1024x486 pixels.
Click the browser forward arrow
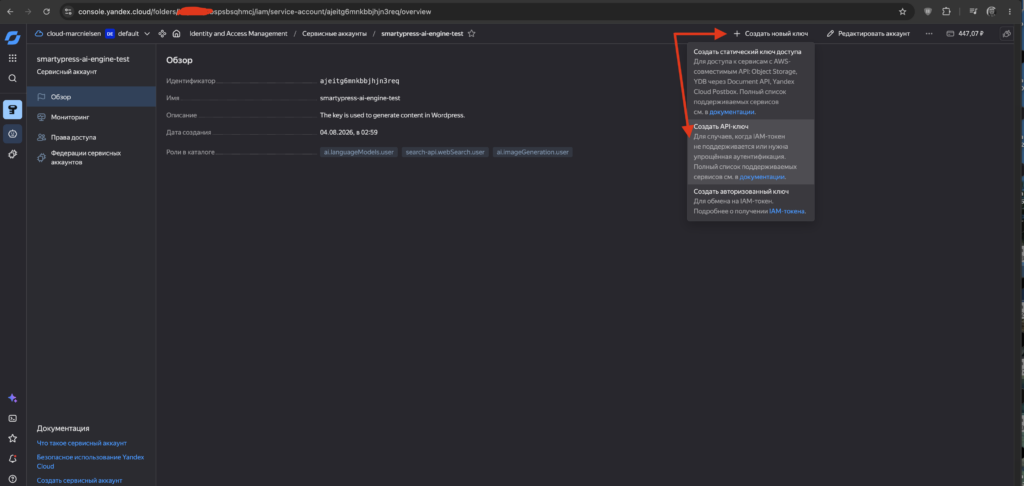tap(28, 11)
